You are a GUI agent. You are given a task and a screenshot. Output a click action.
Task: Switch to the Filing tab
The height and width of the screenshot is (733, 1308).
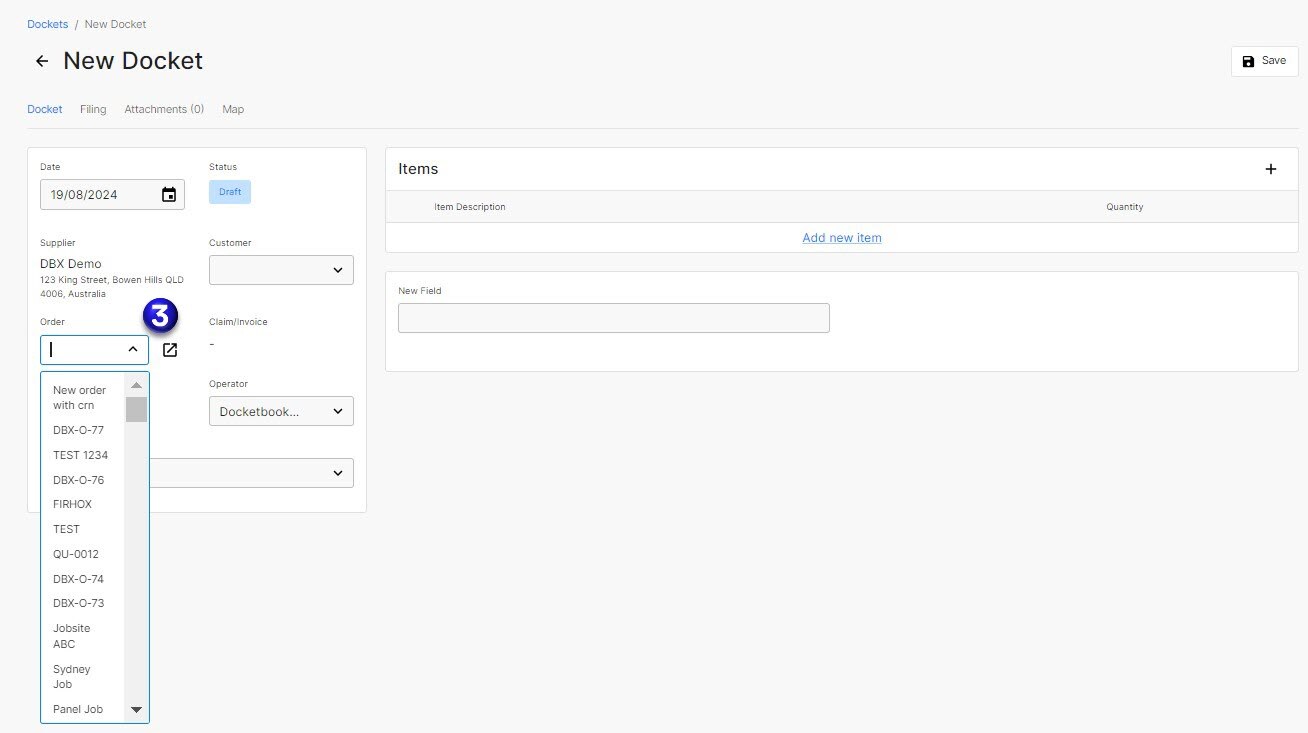coord(92,109)
